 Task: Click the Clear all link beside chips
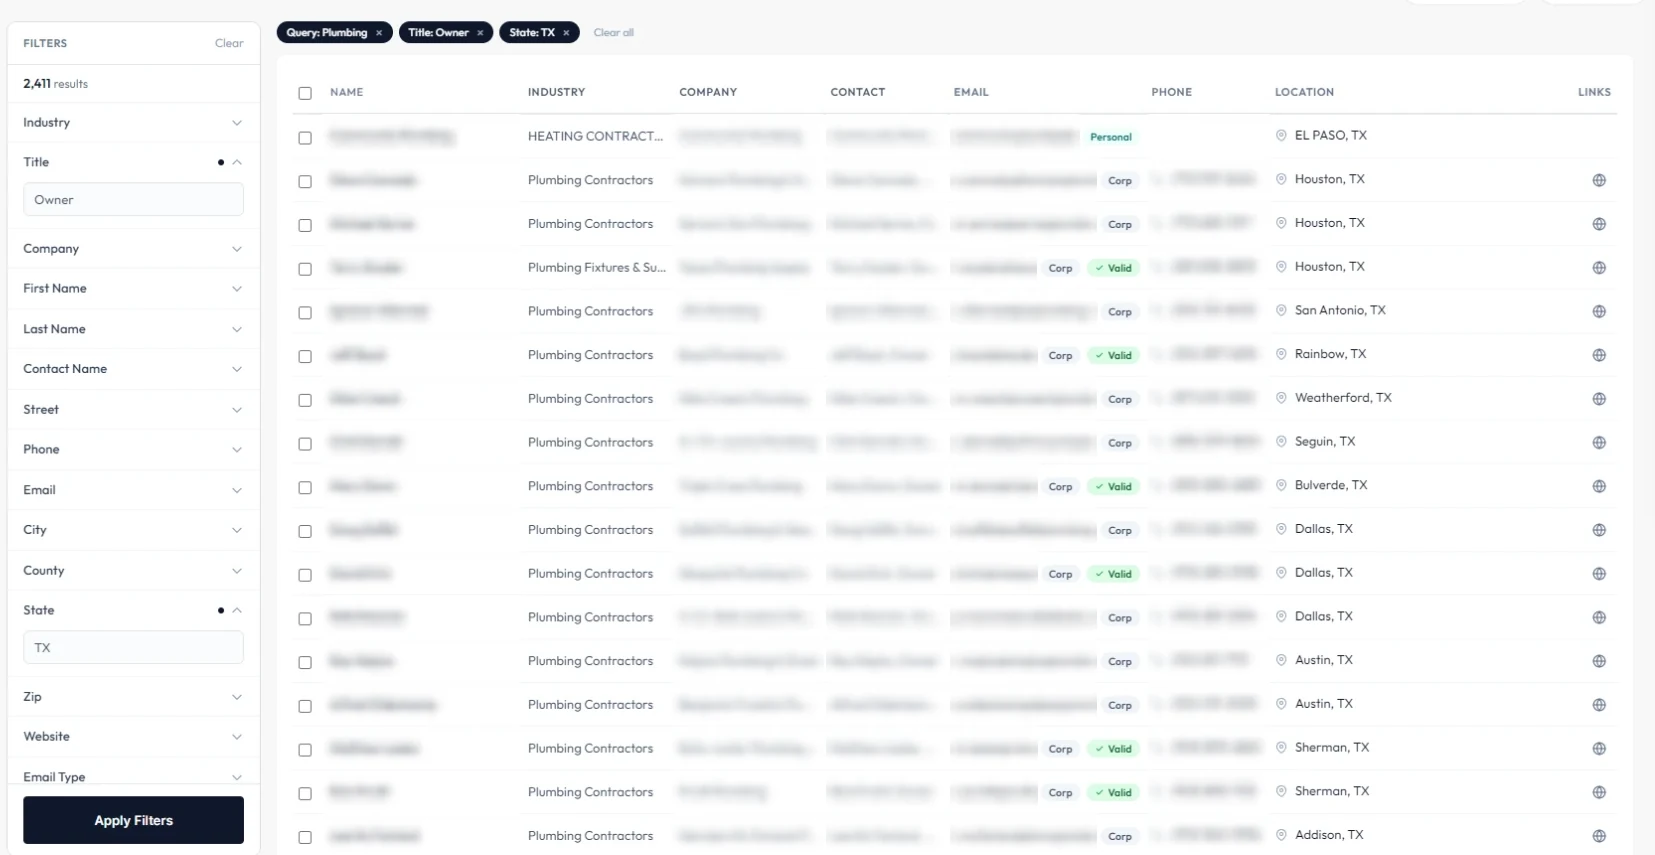tap(614, 33)
